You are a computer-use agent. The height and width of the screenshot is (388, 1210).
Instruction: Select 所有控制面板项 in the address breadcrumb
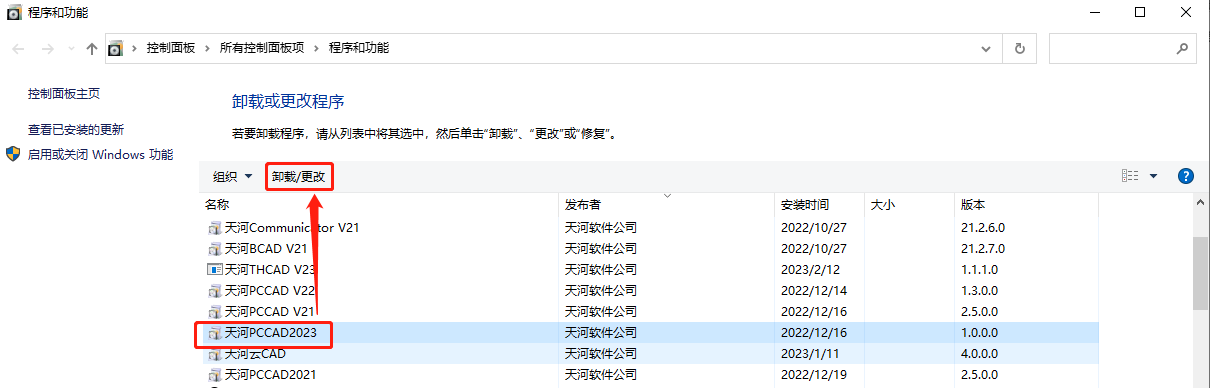[261, 48]
